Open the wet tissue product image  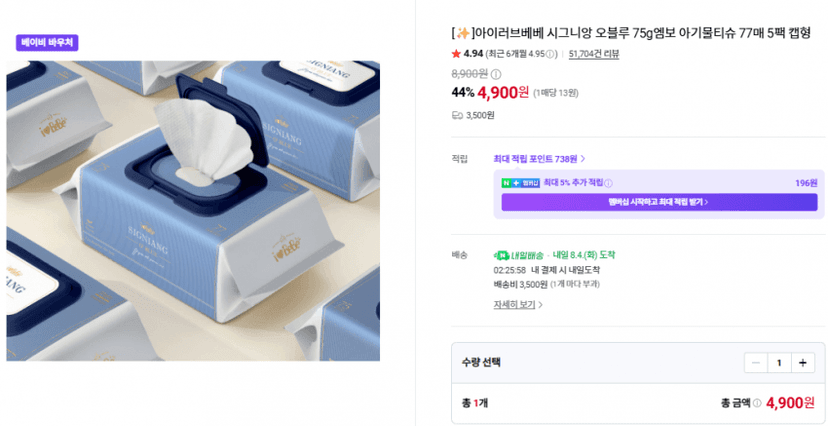193,211
